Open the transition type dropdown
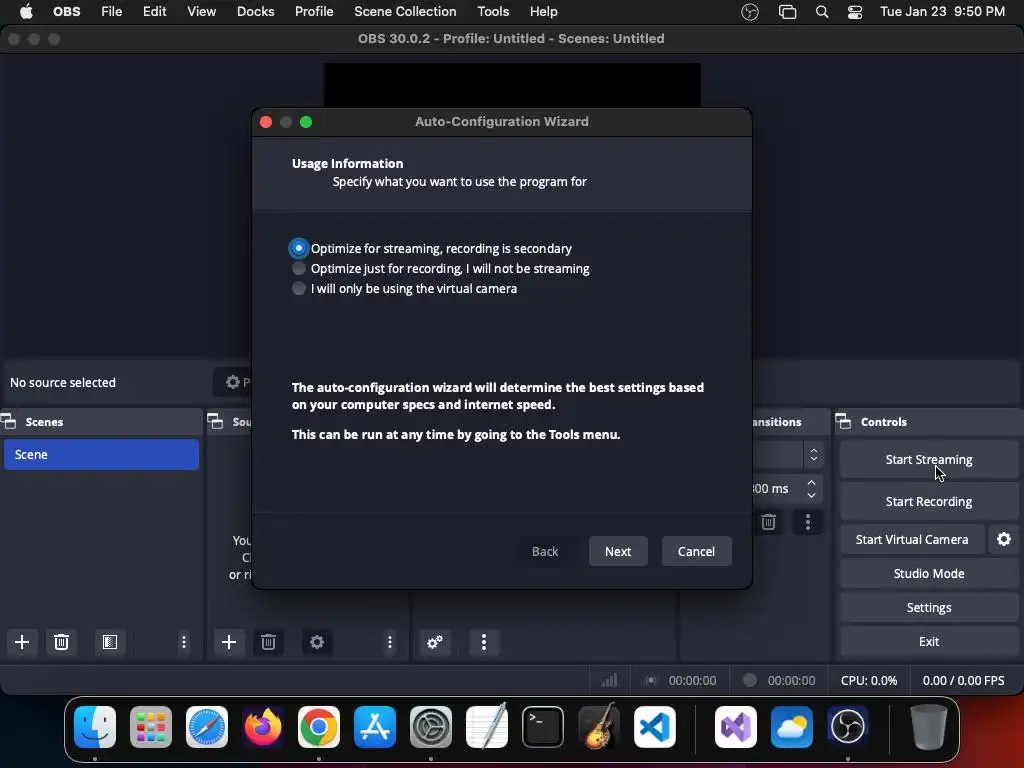Image resolution: width=1024 pixels, height=768 pixels. (x=787, y=455)
